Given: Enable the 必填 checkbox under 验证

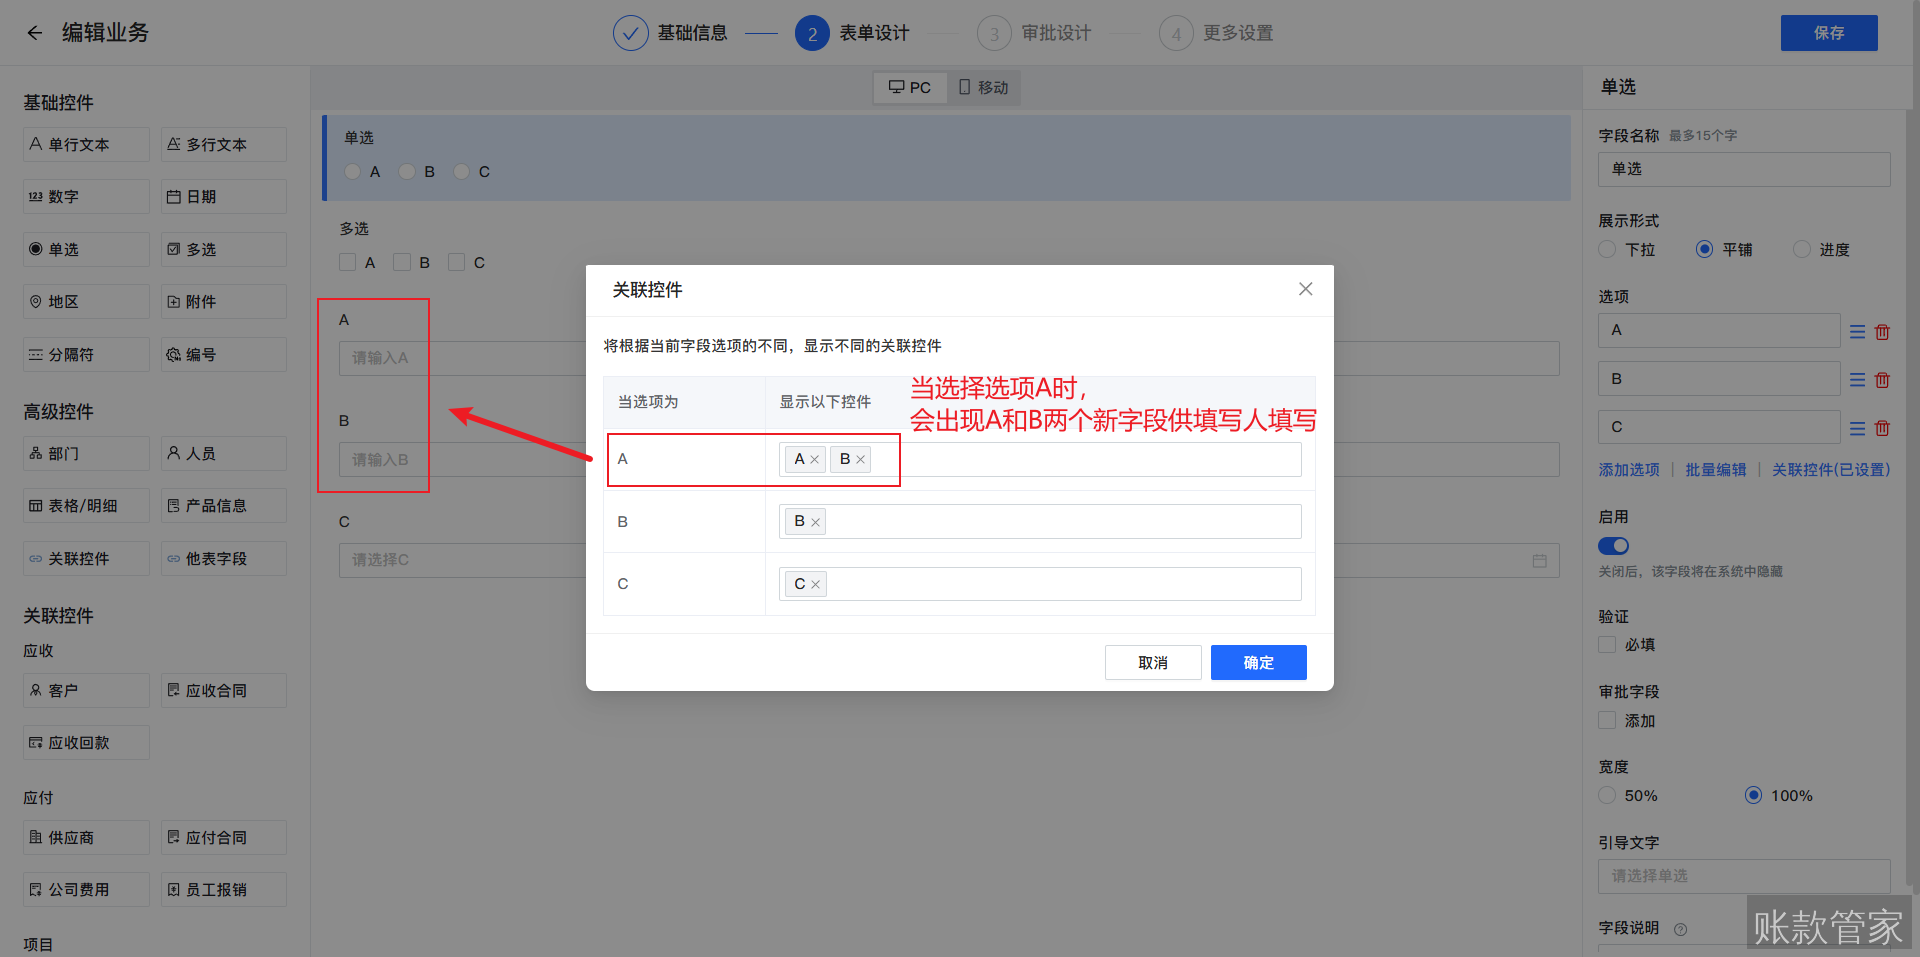Looking at the screenshot, I should [x=1607, y=644].
